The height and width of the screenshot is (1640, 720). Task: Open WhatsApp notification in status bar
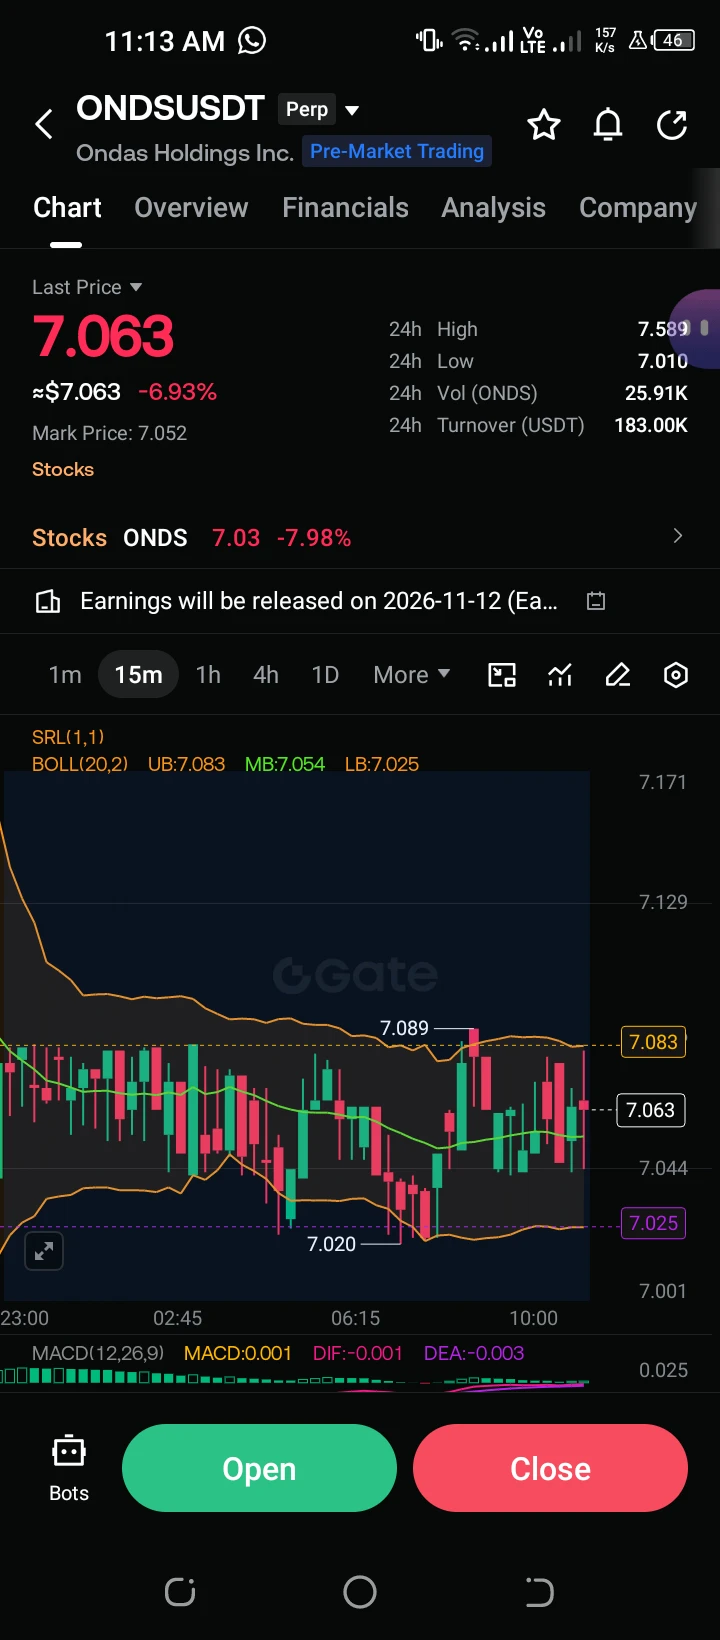click(252, 40)
